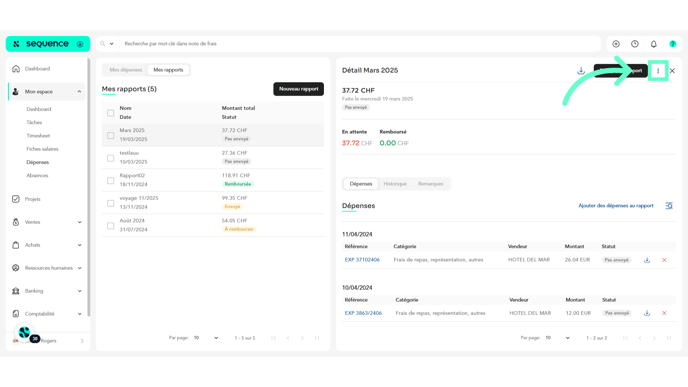The height and width of the screenshot is (387, 688).
Task: Click the circular badge icon next to the Sequence logo
Action: [x=80, y=44]
